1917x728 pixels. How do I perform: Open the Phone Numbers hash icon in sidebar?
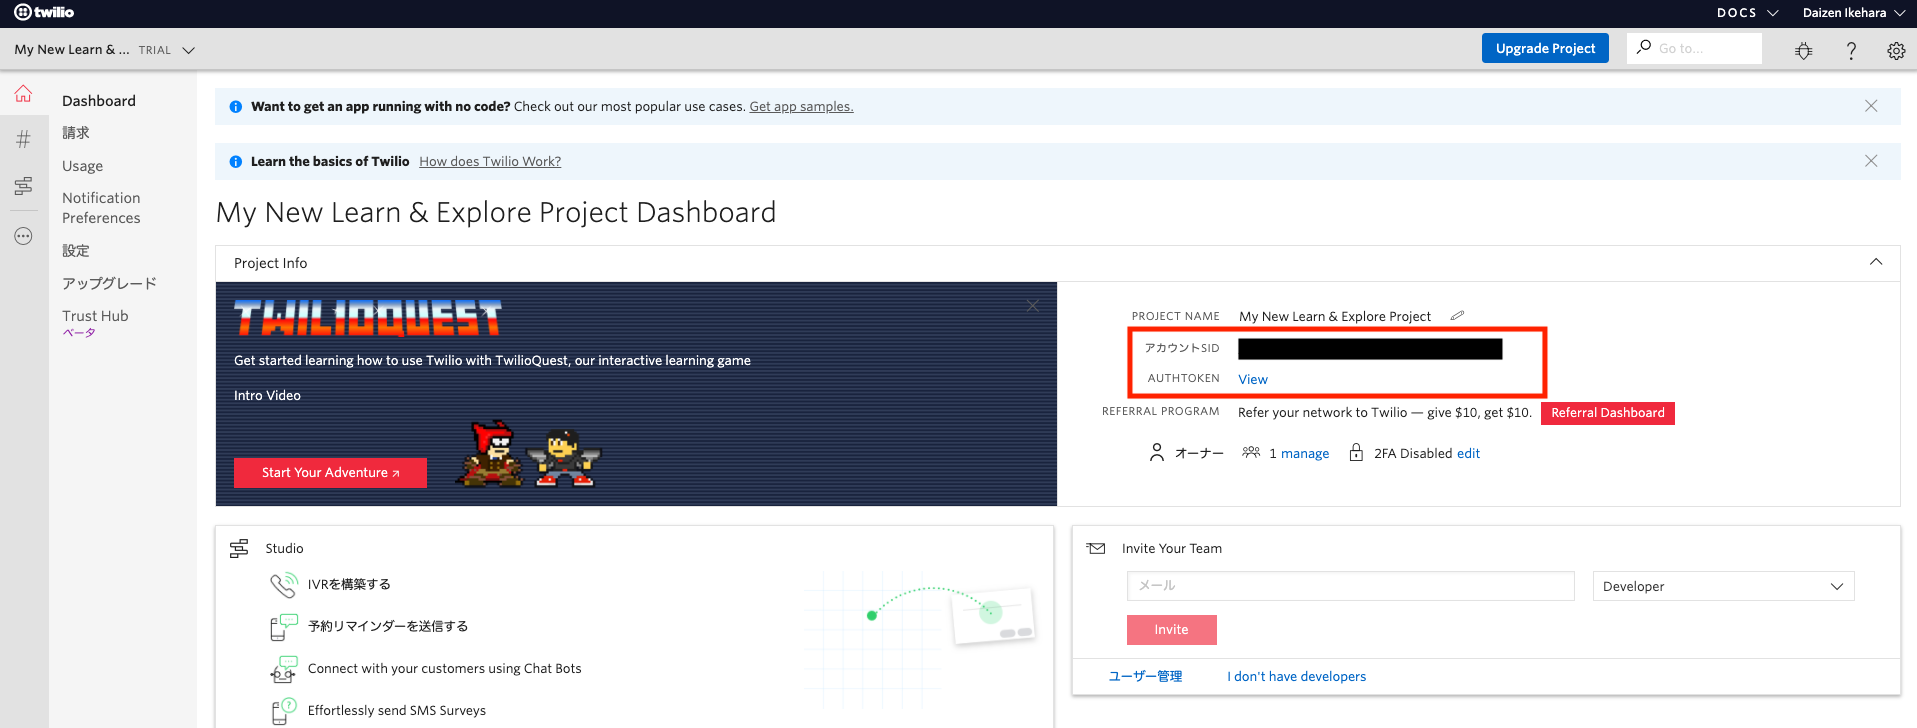click(23, 139)
